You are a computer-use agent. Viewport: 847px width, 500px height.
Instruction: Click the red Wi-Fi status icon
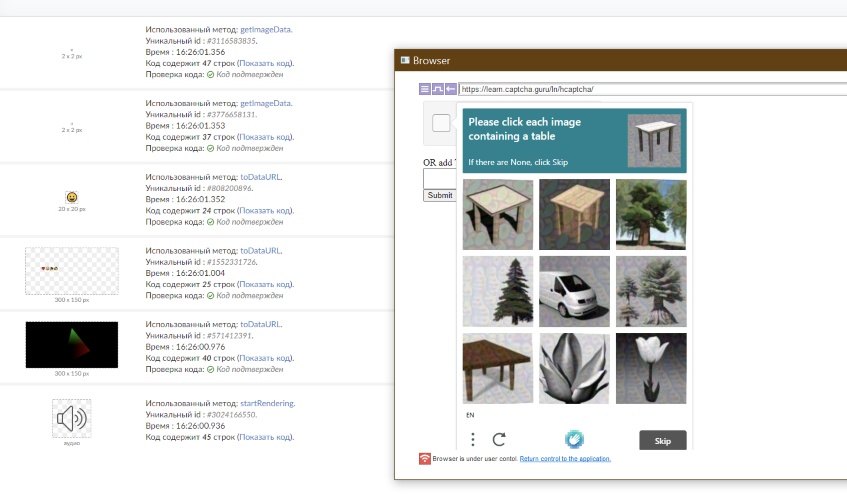pyautogui.click(x=425, y=459)
